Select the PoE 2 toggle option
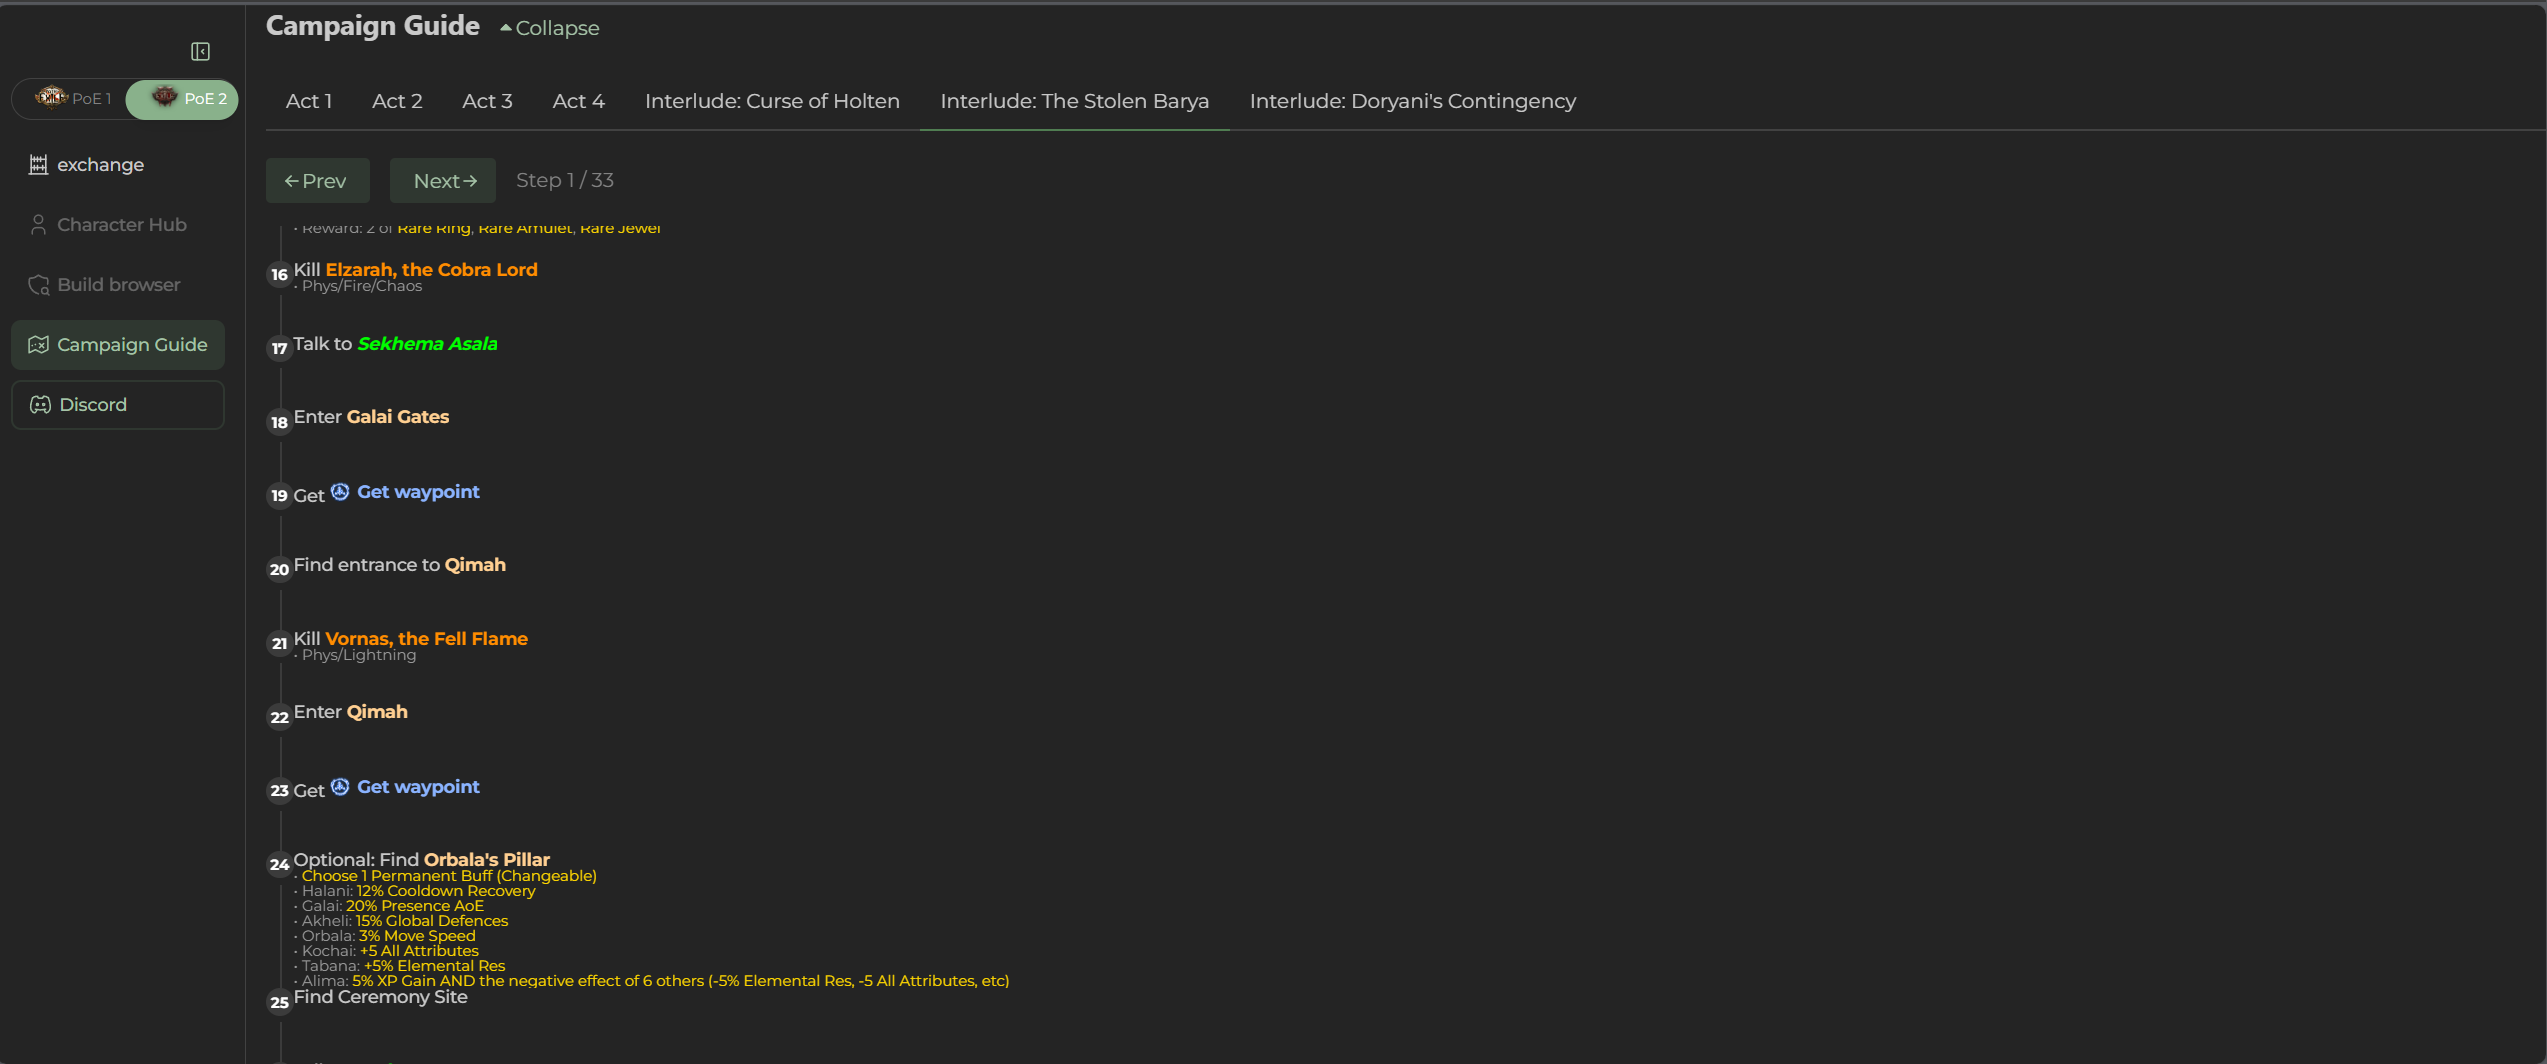The width and height of the screenshot is (2547, 1064). (188, 99)
